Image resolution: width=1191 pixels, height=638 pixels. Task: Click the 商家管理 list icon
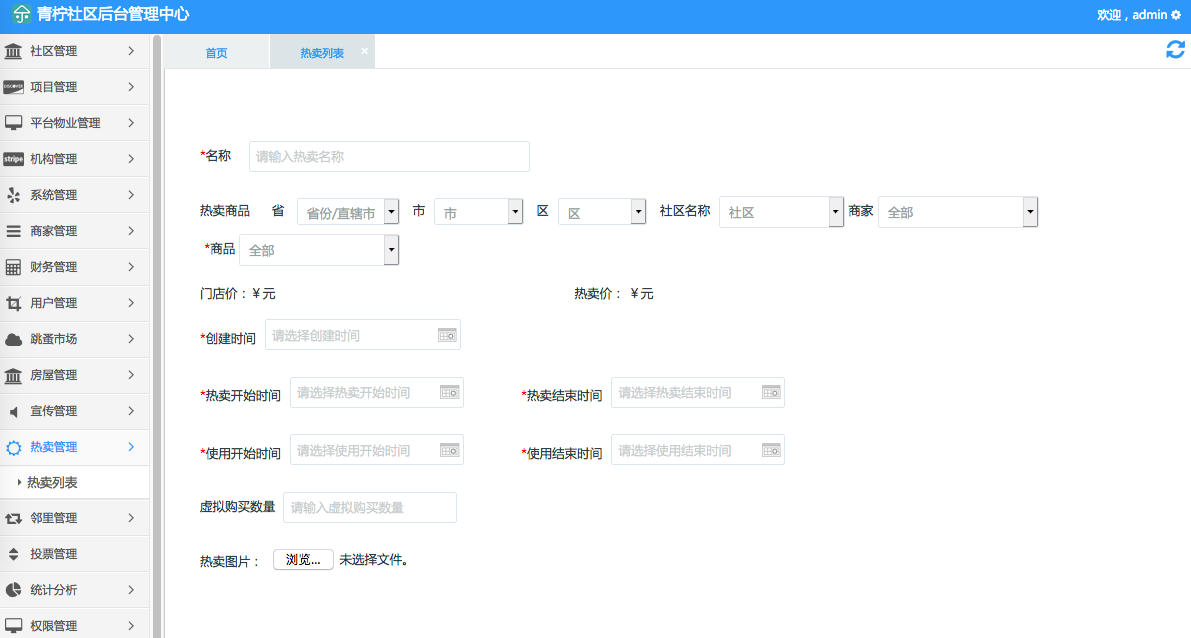[13, 231]
